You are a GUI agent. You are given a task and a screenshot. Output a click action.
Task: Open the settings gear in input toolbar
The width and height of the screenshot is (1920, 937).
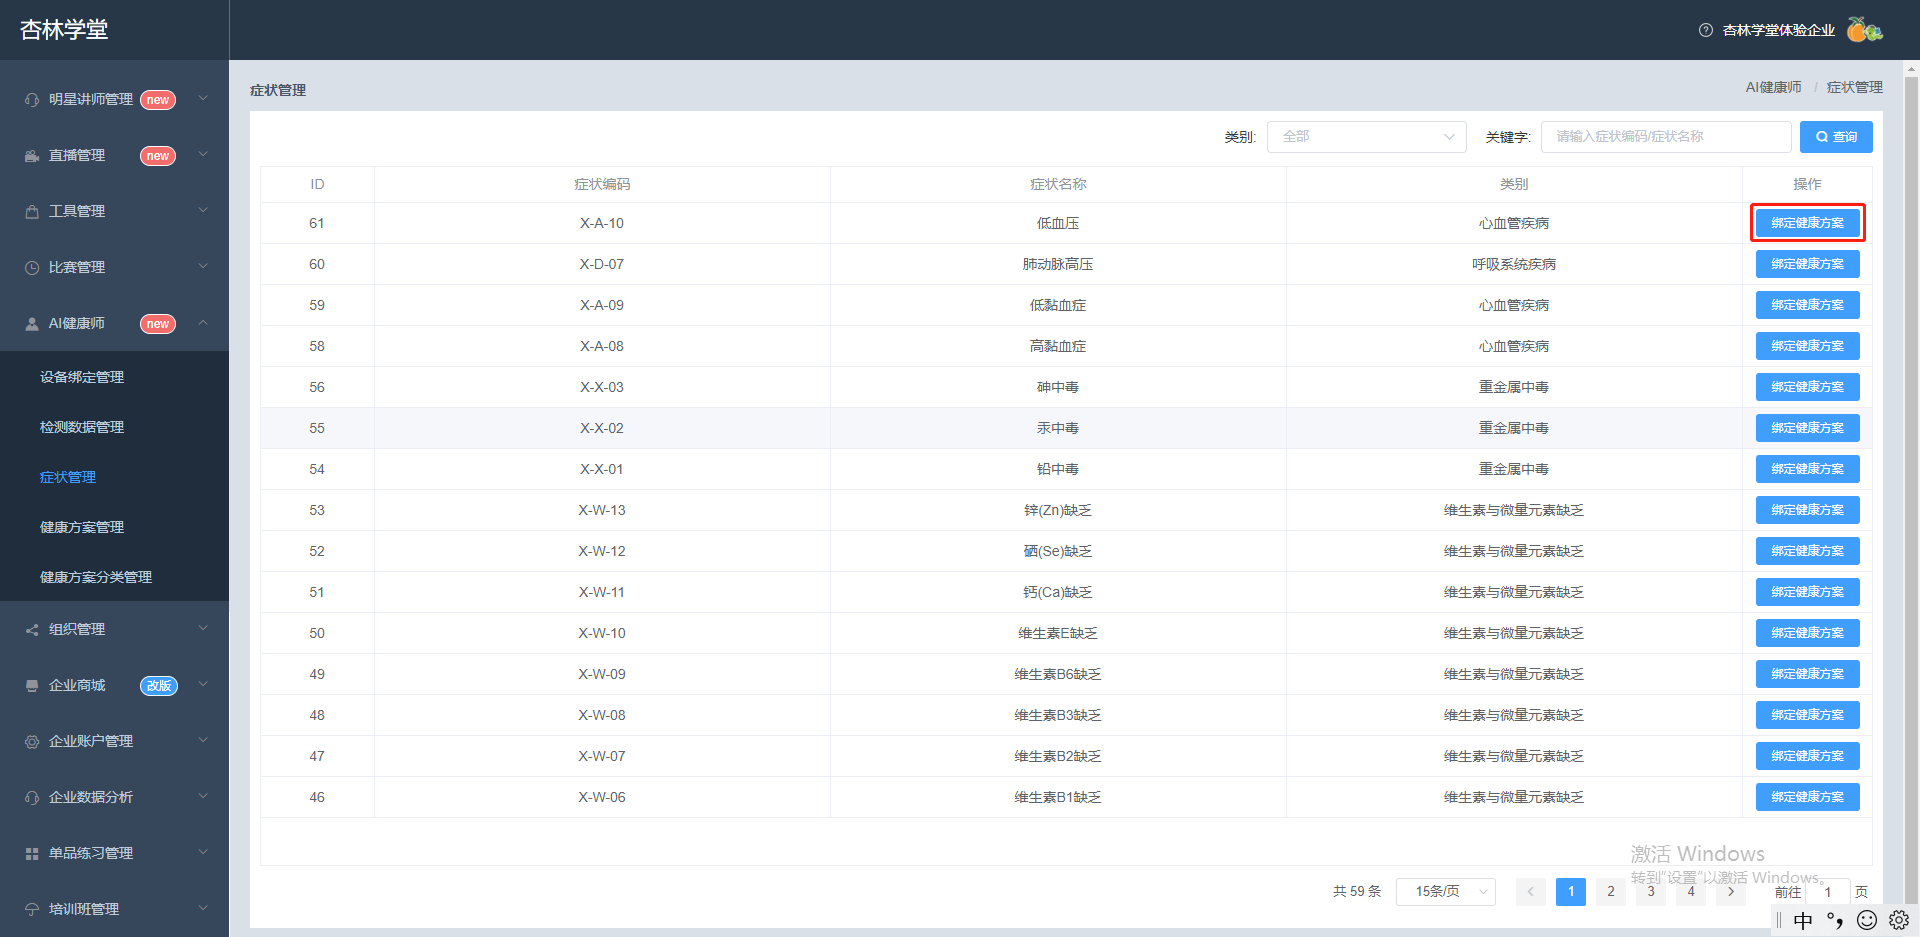tap(1899, 920)
